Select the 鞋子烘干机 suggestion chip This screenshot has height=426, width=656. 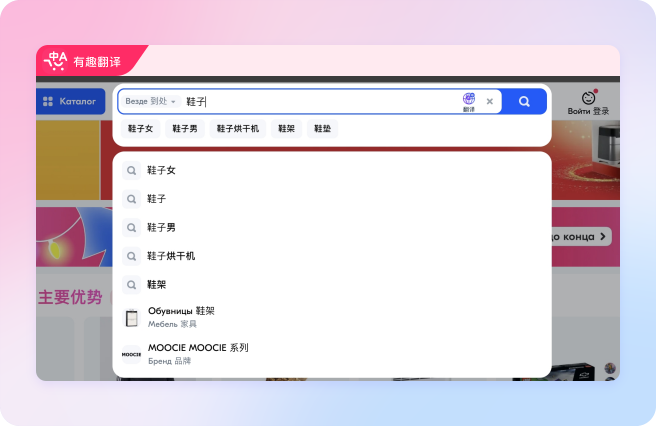click(x=238, y=128)
